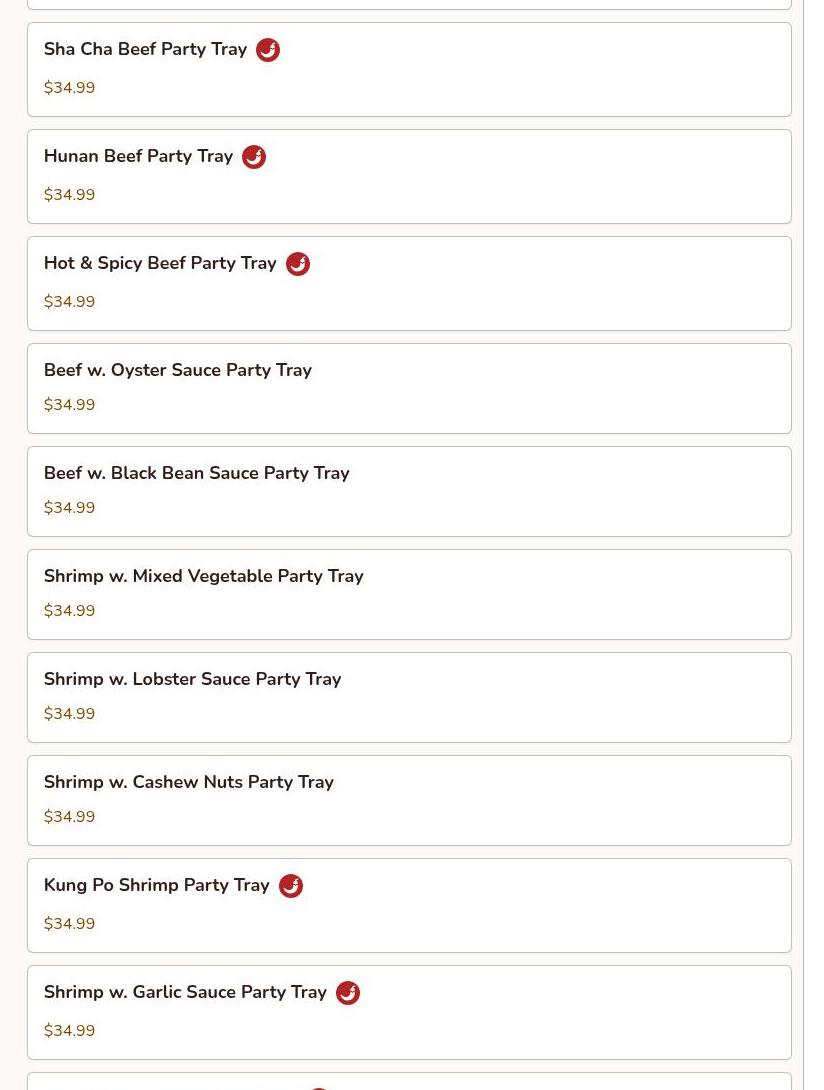Click the spicy icon next to Hot & Spicy Beef
The width and height of the screenshot is (824, 1090).
point(298,264)
